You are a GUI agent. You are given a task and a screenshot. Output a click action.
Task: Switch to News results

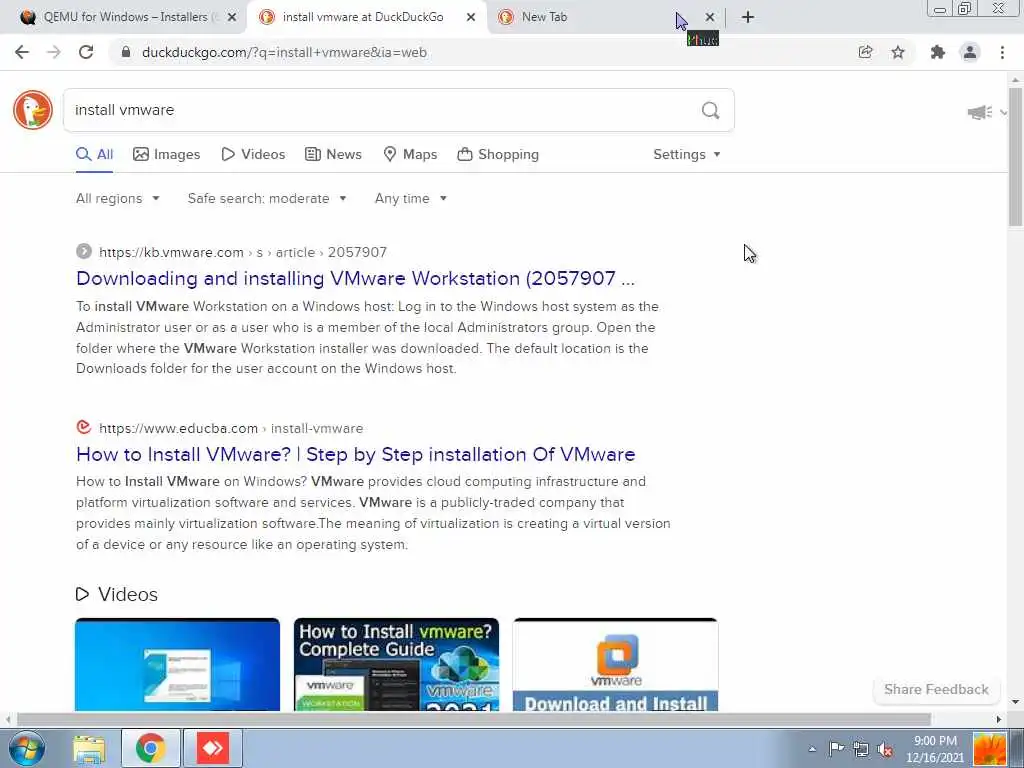333,155
